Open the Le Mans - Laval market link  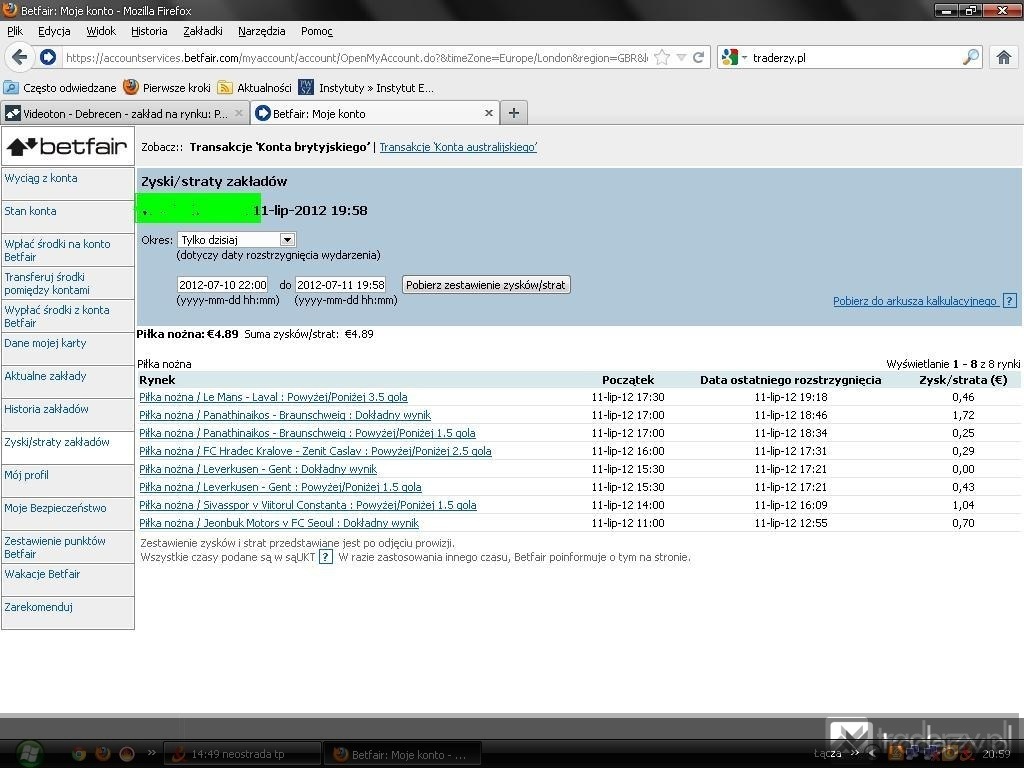[273, 396]
